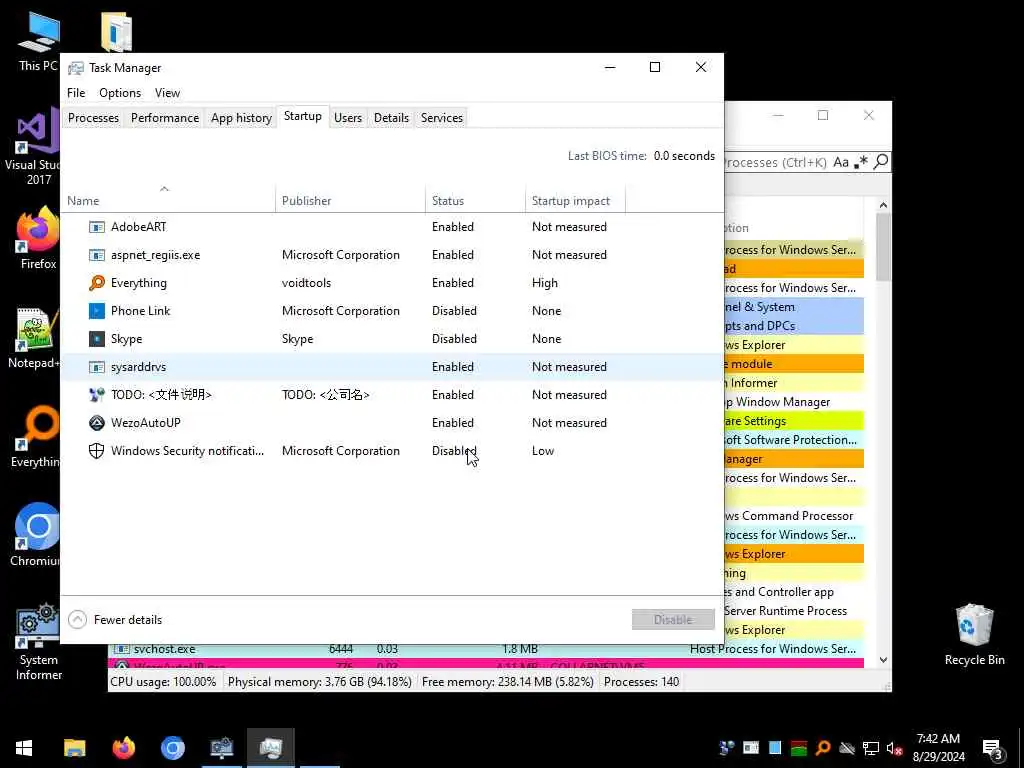Open File Explorer from the taskbar
The image size is (1024, 768).
pyautogui.click(x=74, y=748)
